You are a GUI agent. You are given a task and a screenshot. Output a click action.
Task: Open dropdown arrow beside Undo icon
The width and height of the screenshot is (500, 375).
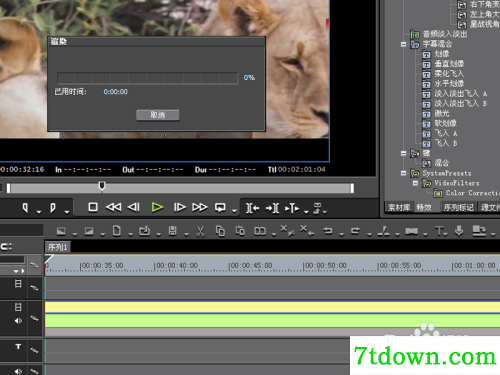coord(341,235)
